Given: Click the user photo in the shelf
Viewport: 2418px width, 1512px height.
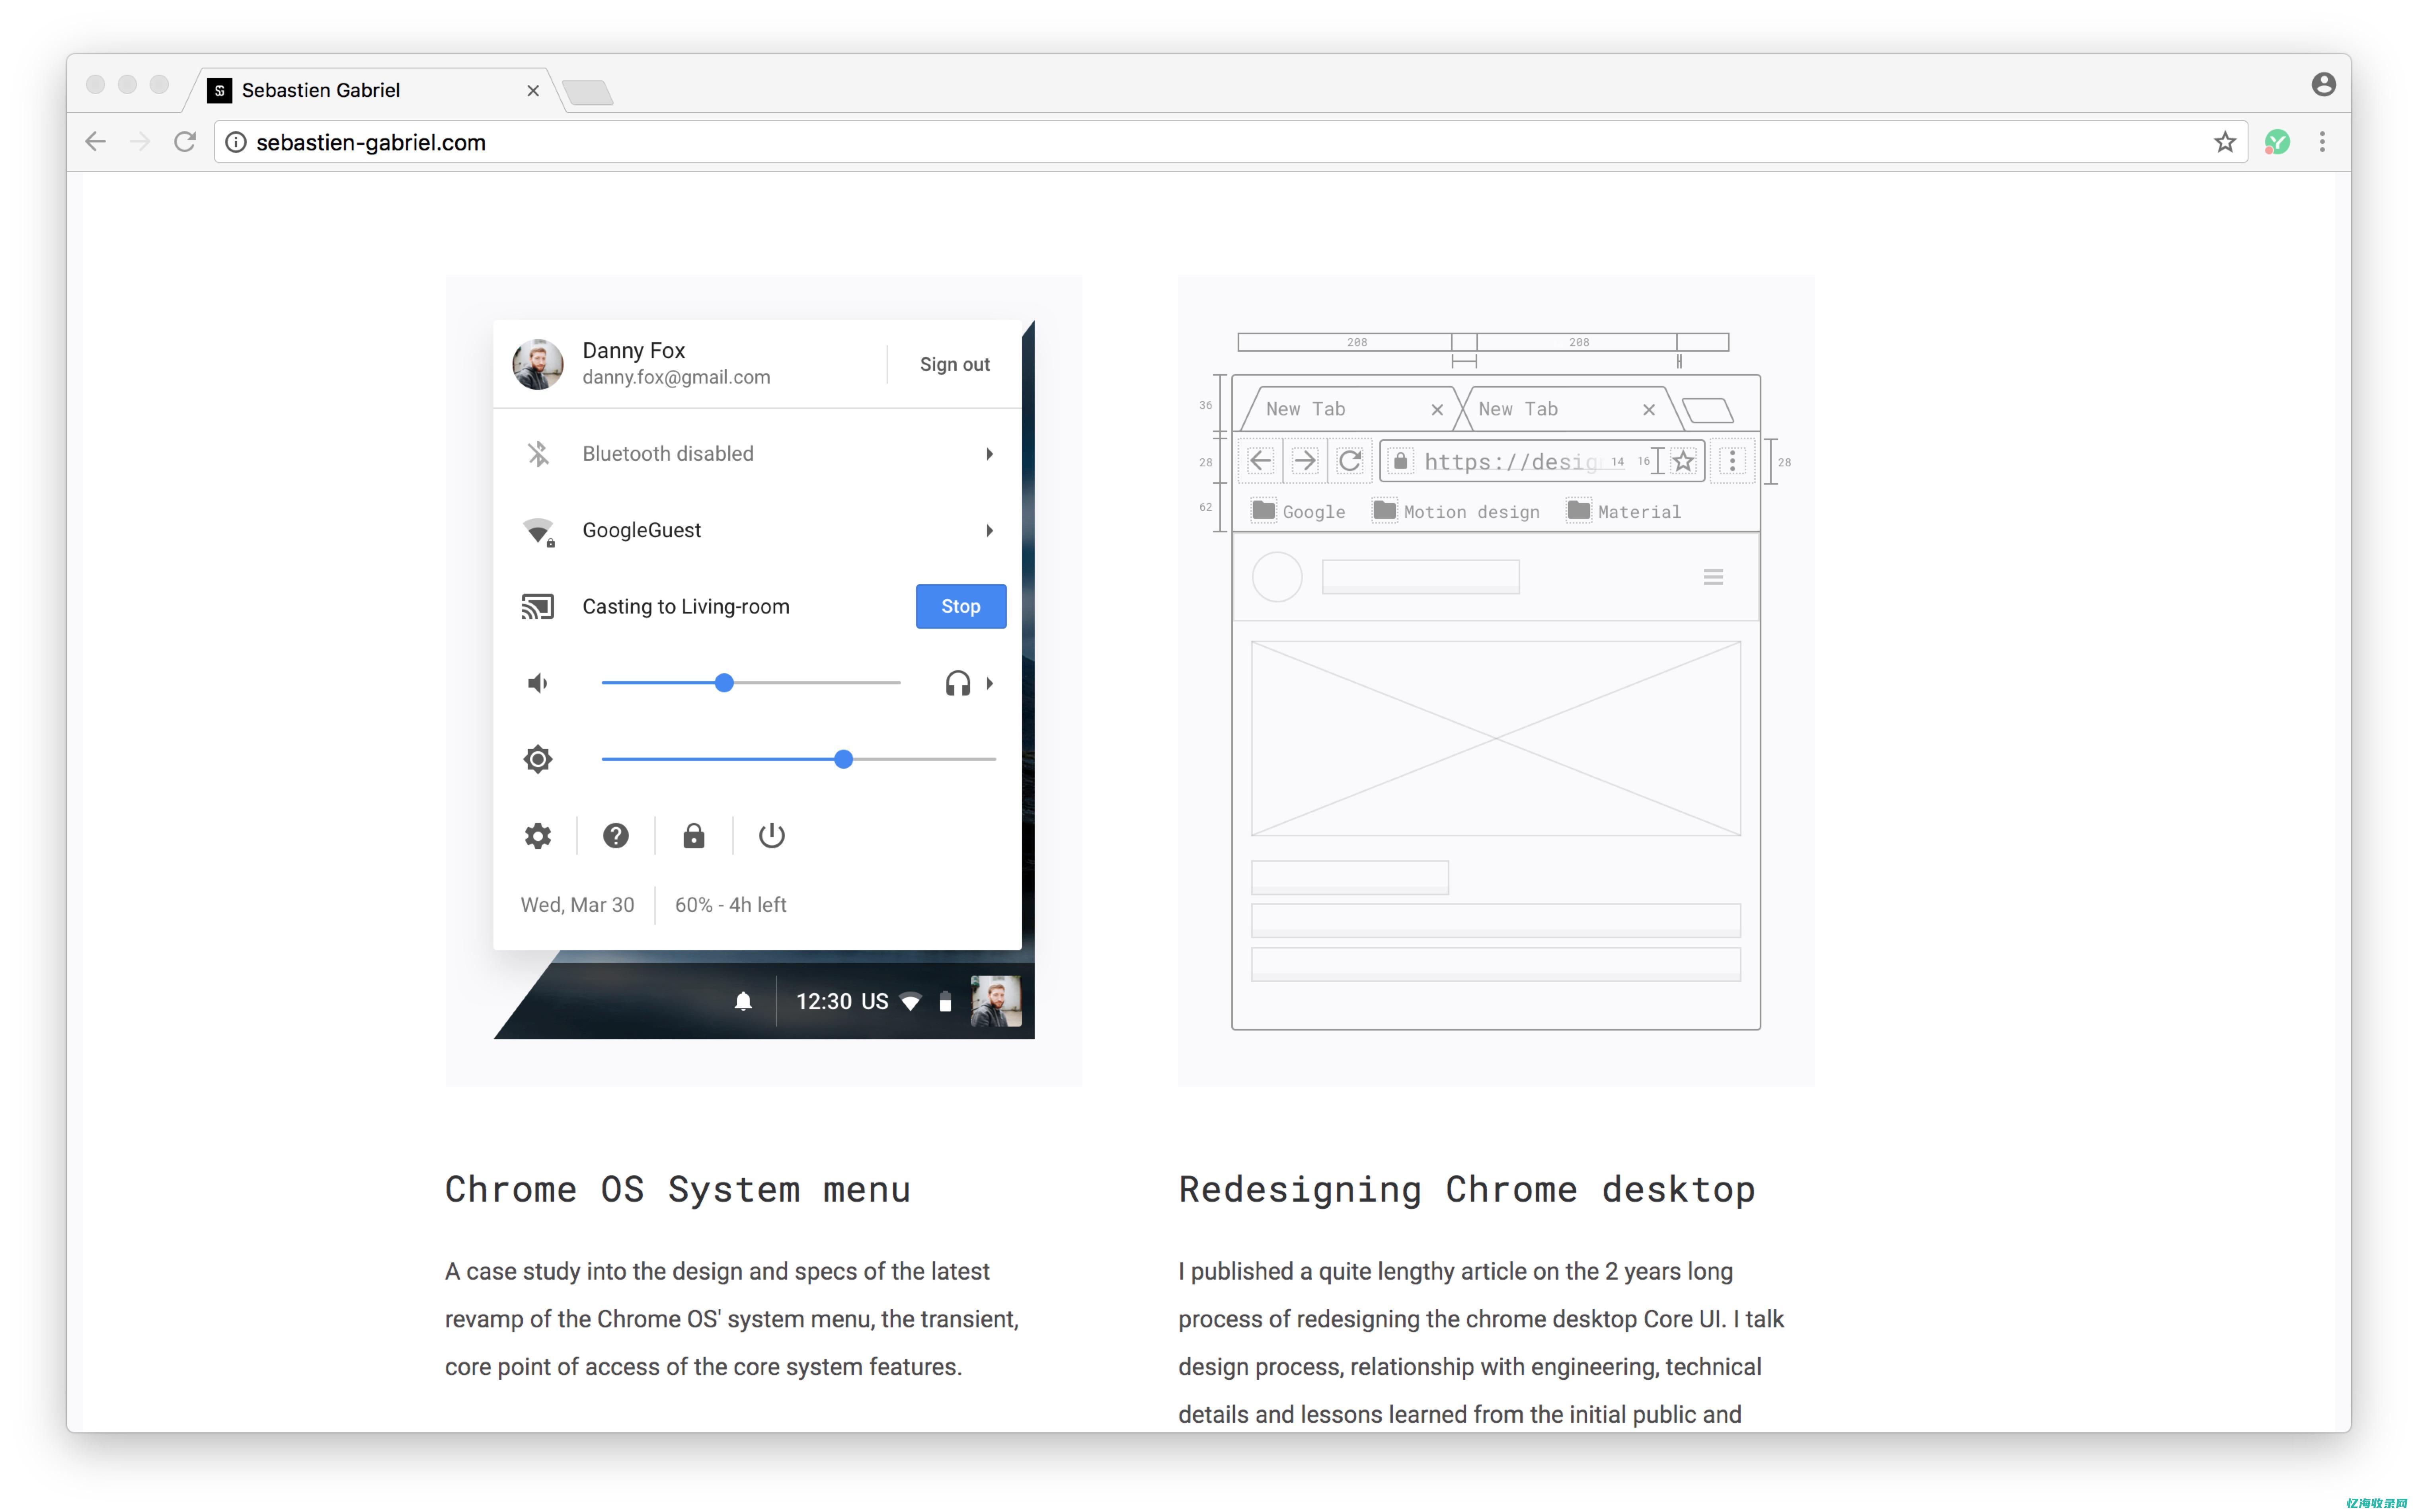Looking at the screenshot, I should tap(996, 1002).
